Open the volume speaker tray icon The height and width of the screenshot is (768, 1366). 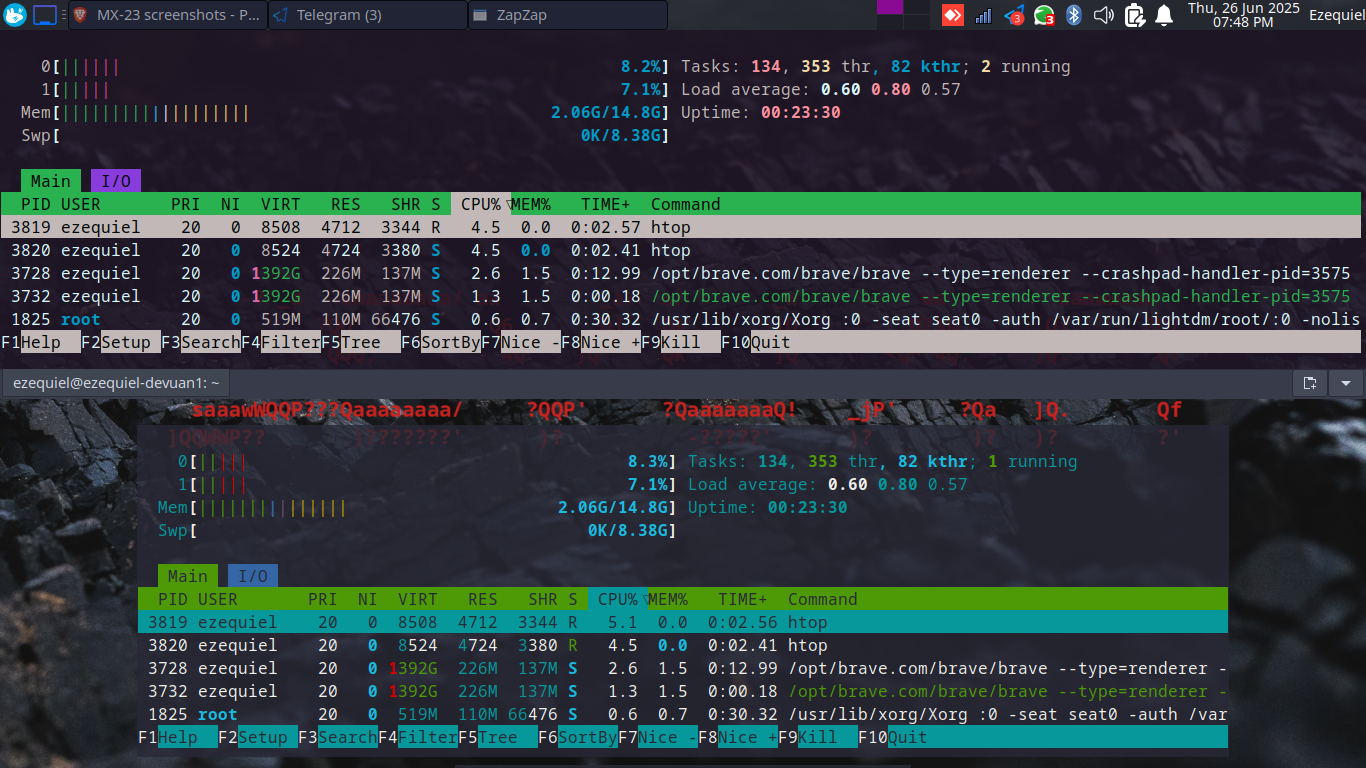[x=1104, y=15]
